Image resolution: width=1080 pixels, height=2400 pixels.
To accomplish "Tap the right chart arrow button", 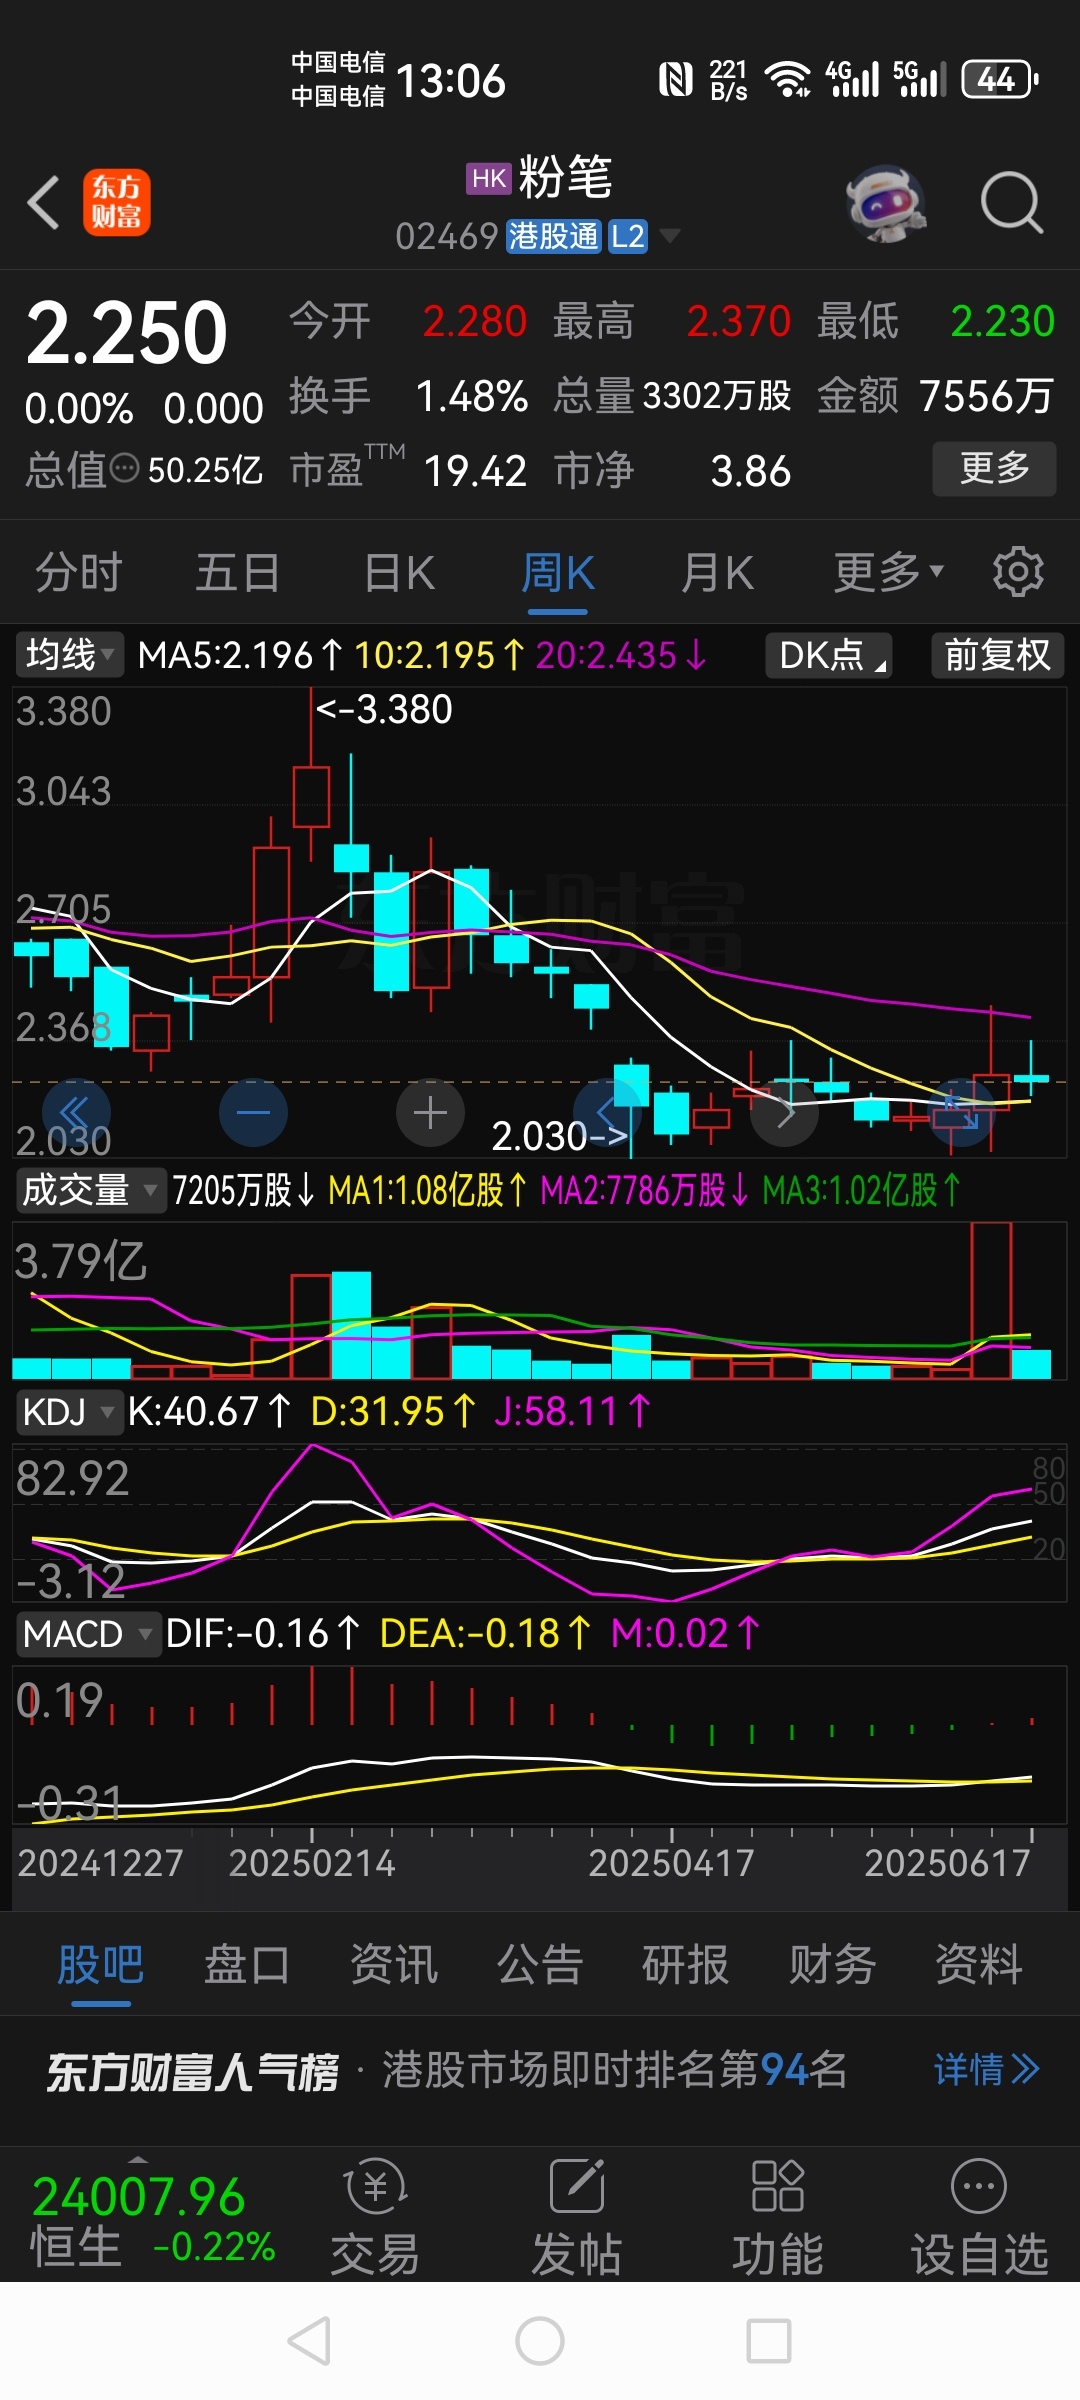I will (x=784, y=1113).
